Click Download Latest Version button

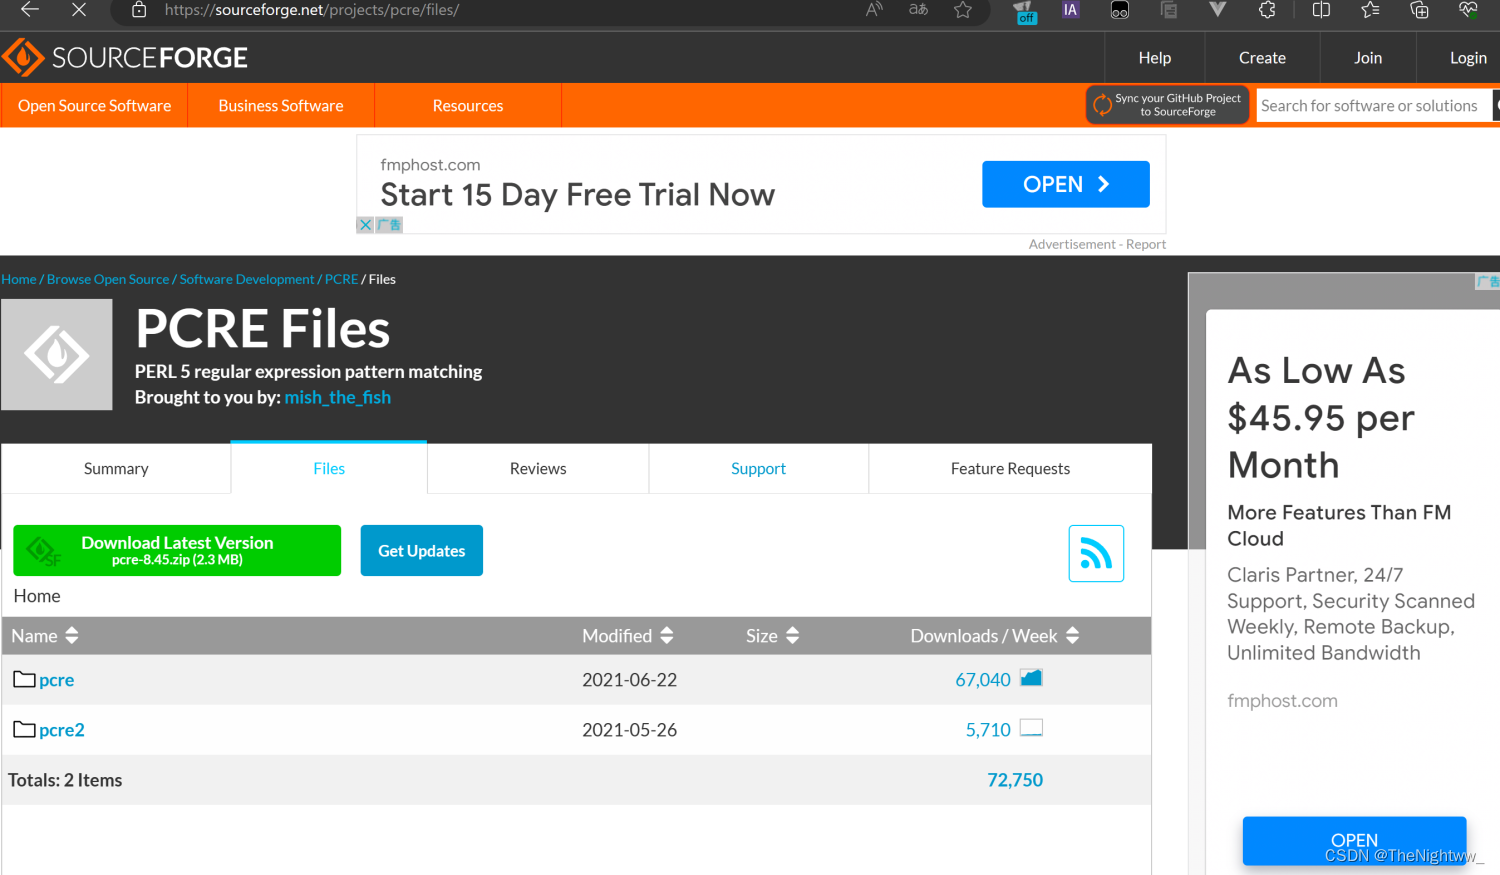tap(177, 550)
